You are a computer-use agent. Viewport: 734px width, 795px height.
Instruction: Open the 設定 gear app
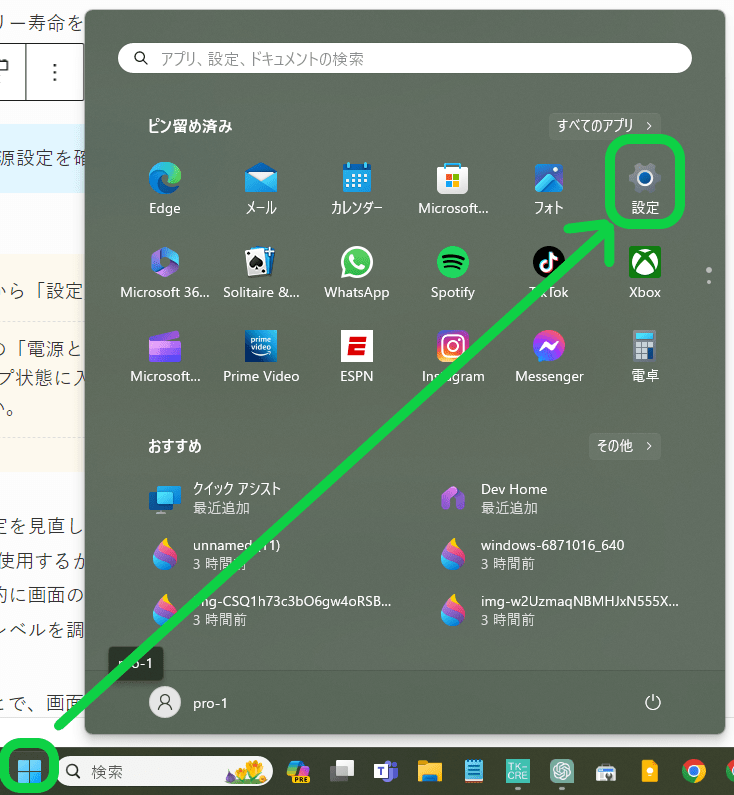pos(644,189)
